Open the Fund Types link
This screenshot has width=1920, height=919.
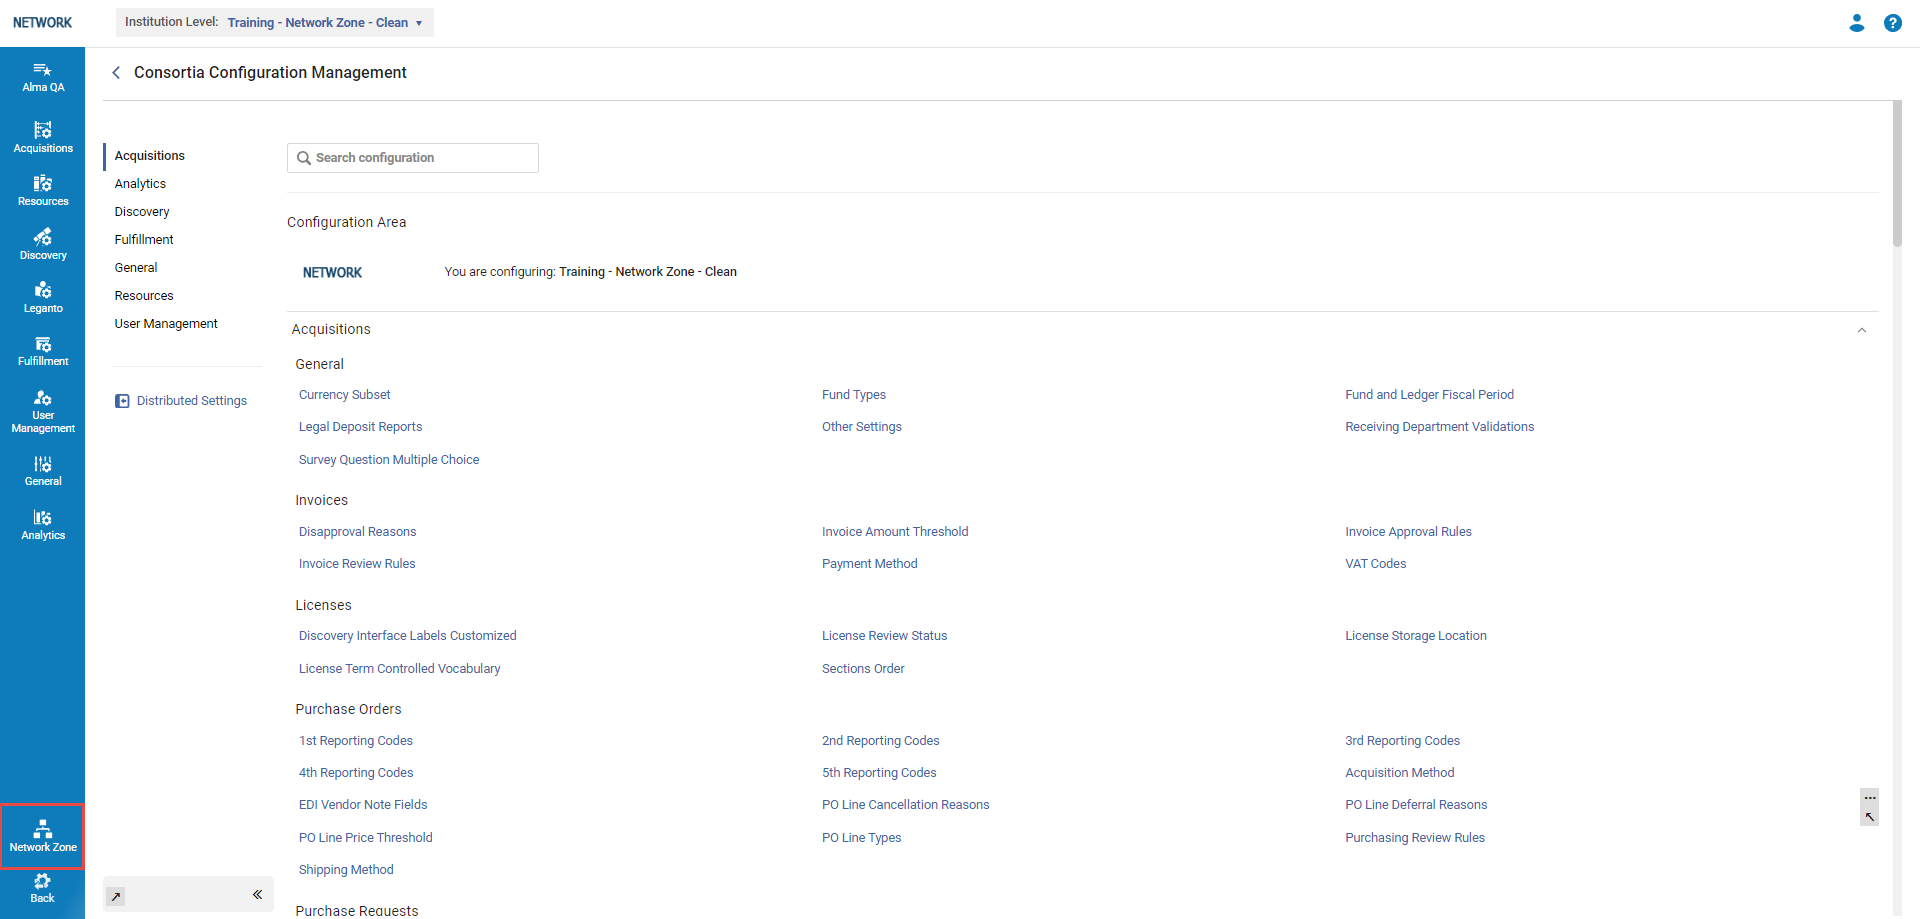tap(853, 395)
